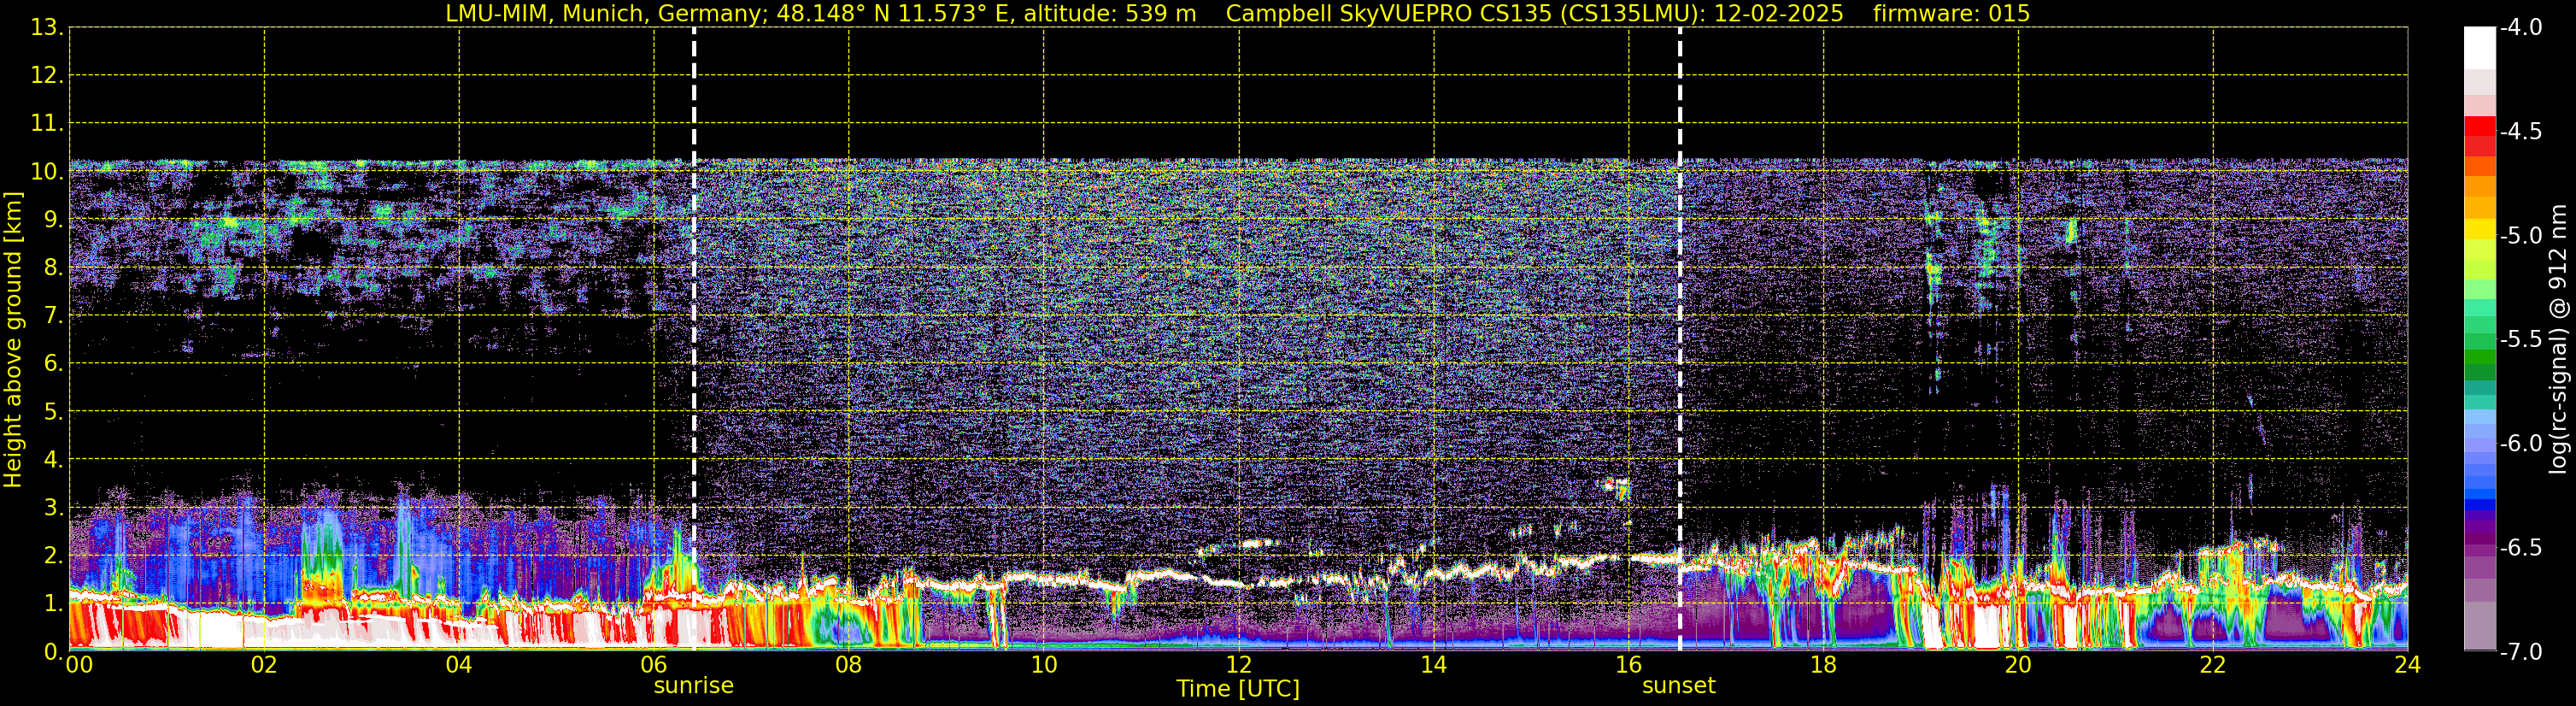Click the "log(rc-signal) @ 912 nm" colorbar title
The width and height of the screenshot is (2576, 706).
2559,339
